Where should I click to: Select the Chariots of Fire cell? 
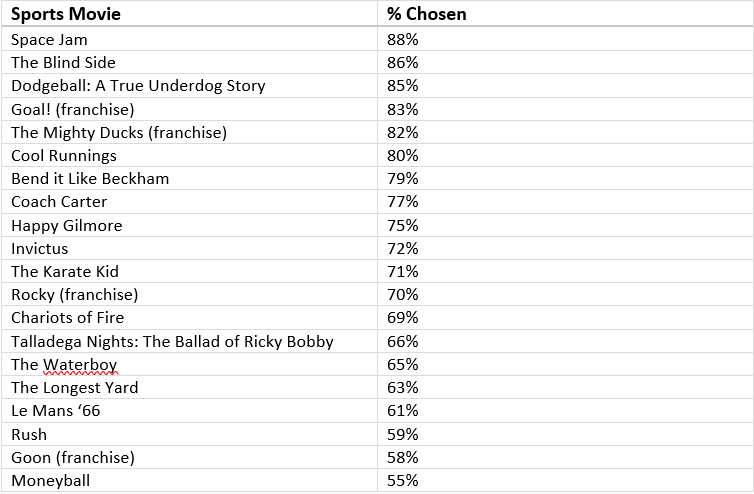click(x=189, y=317)
